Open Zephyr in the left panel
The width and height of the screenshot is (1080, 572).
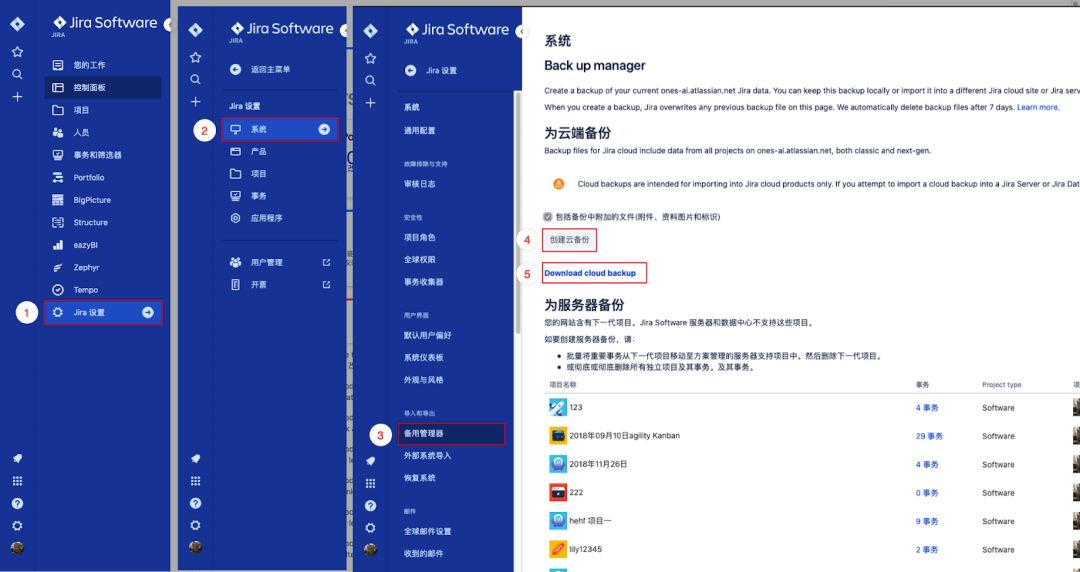pos(103,267)
